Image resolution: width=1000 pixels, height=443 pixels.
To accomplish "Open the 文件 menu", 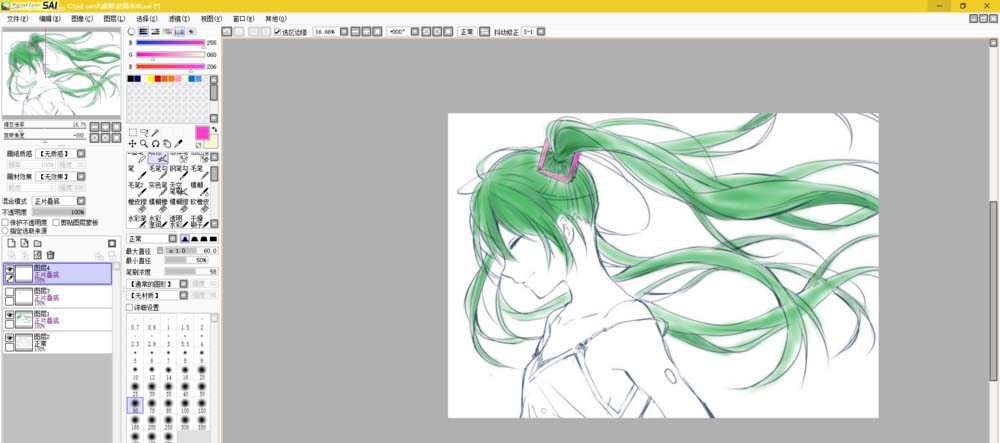I will click(x=17, y=19).
